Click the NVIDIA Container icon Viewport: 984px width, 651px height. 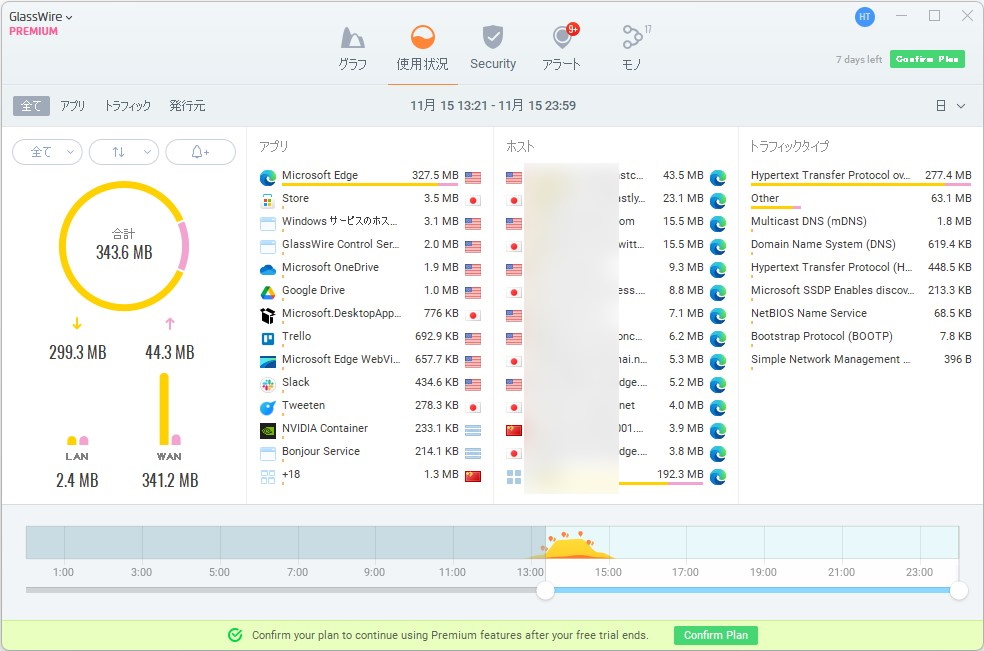(x=268, y=431)
